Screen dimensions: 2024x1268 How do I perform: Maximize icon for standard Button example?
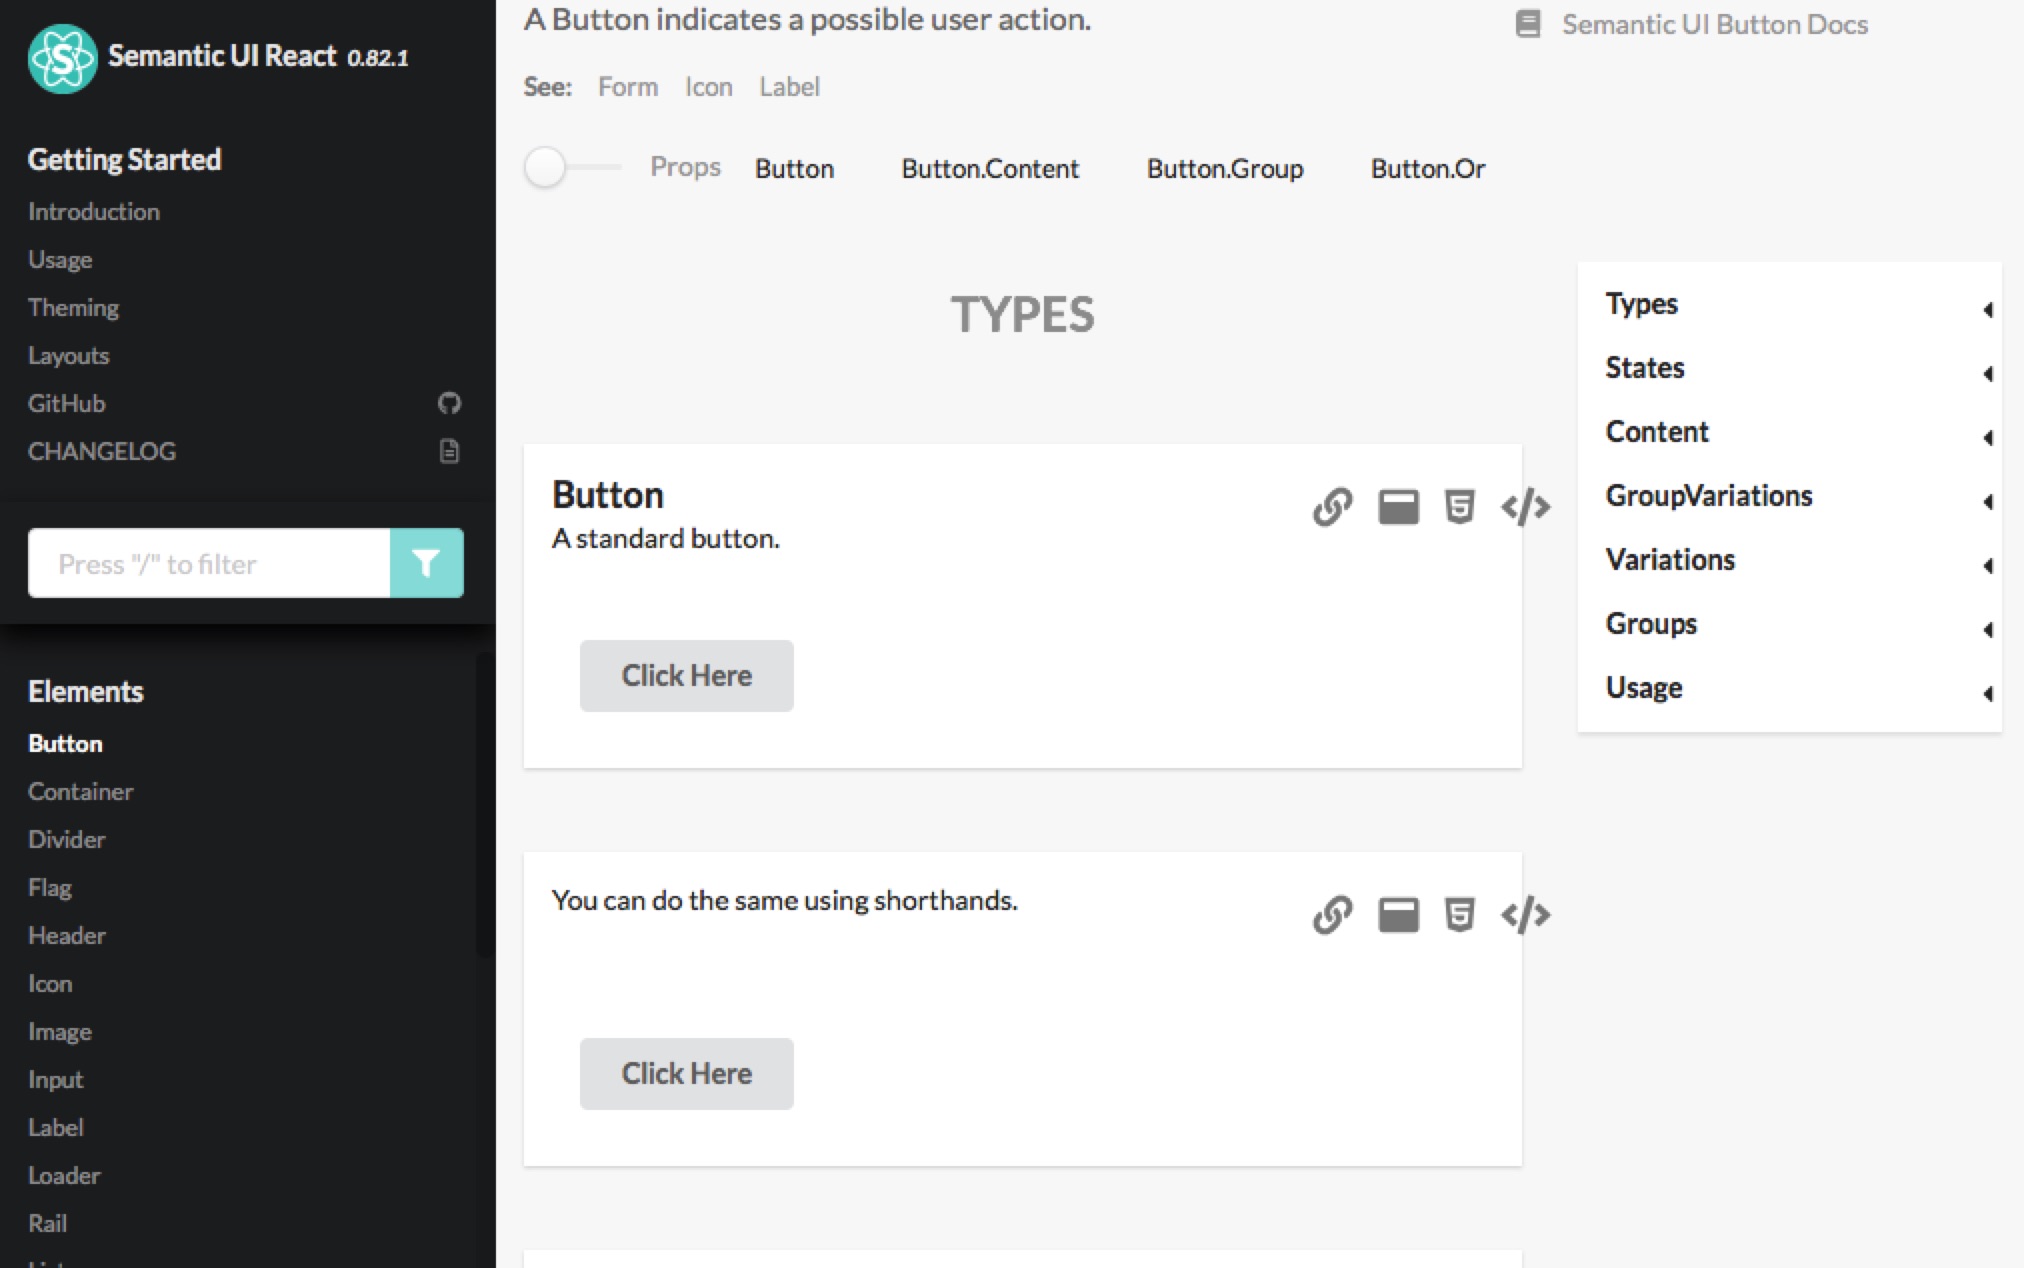(x=1398, y=507)
